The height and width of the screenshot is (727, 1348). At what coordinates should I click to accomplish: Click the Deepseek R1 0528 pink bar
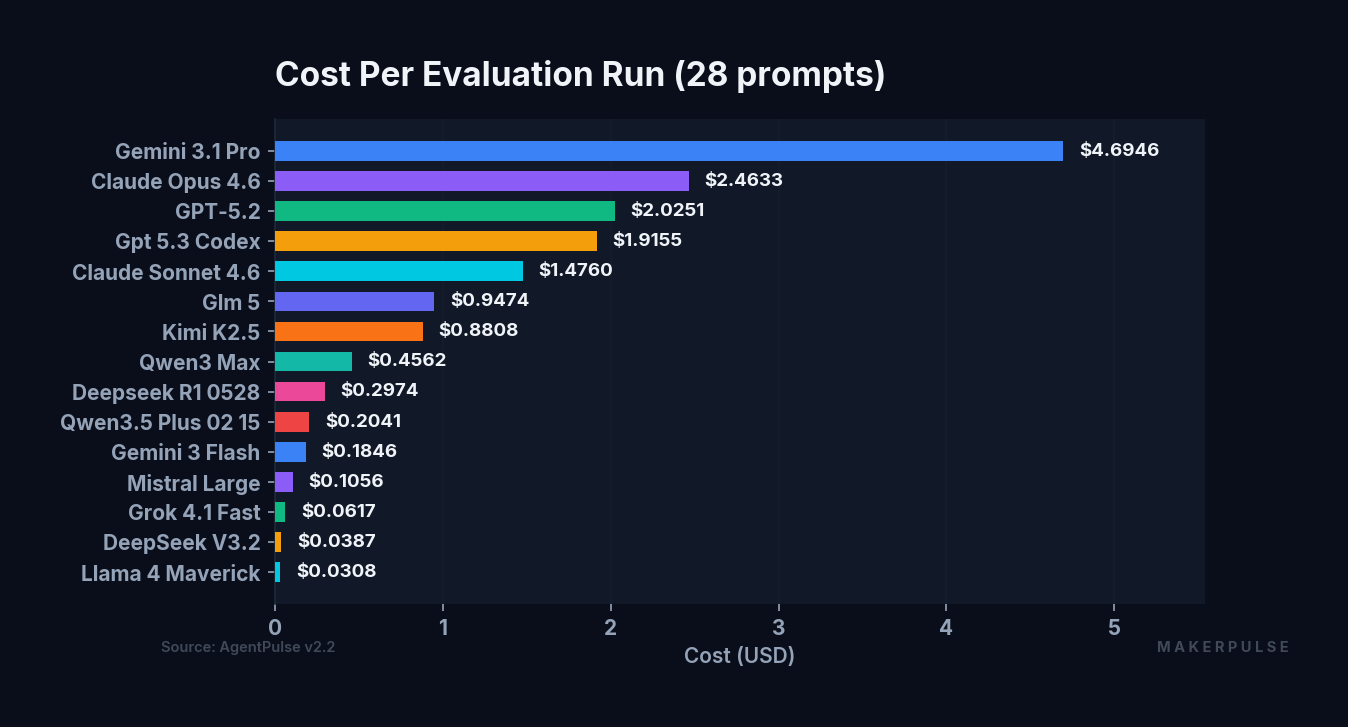(300, 391)
